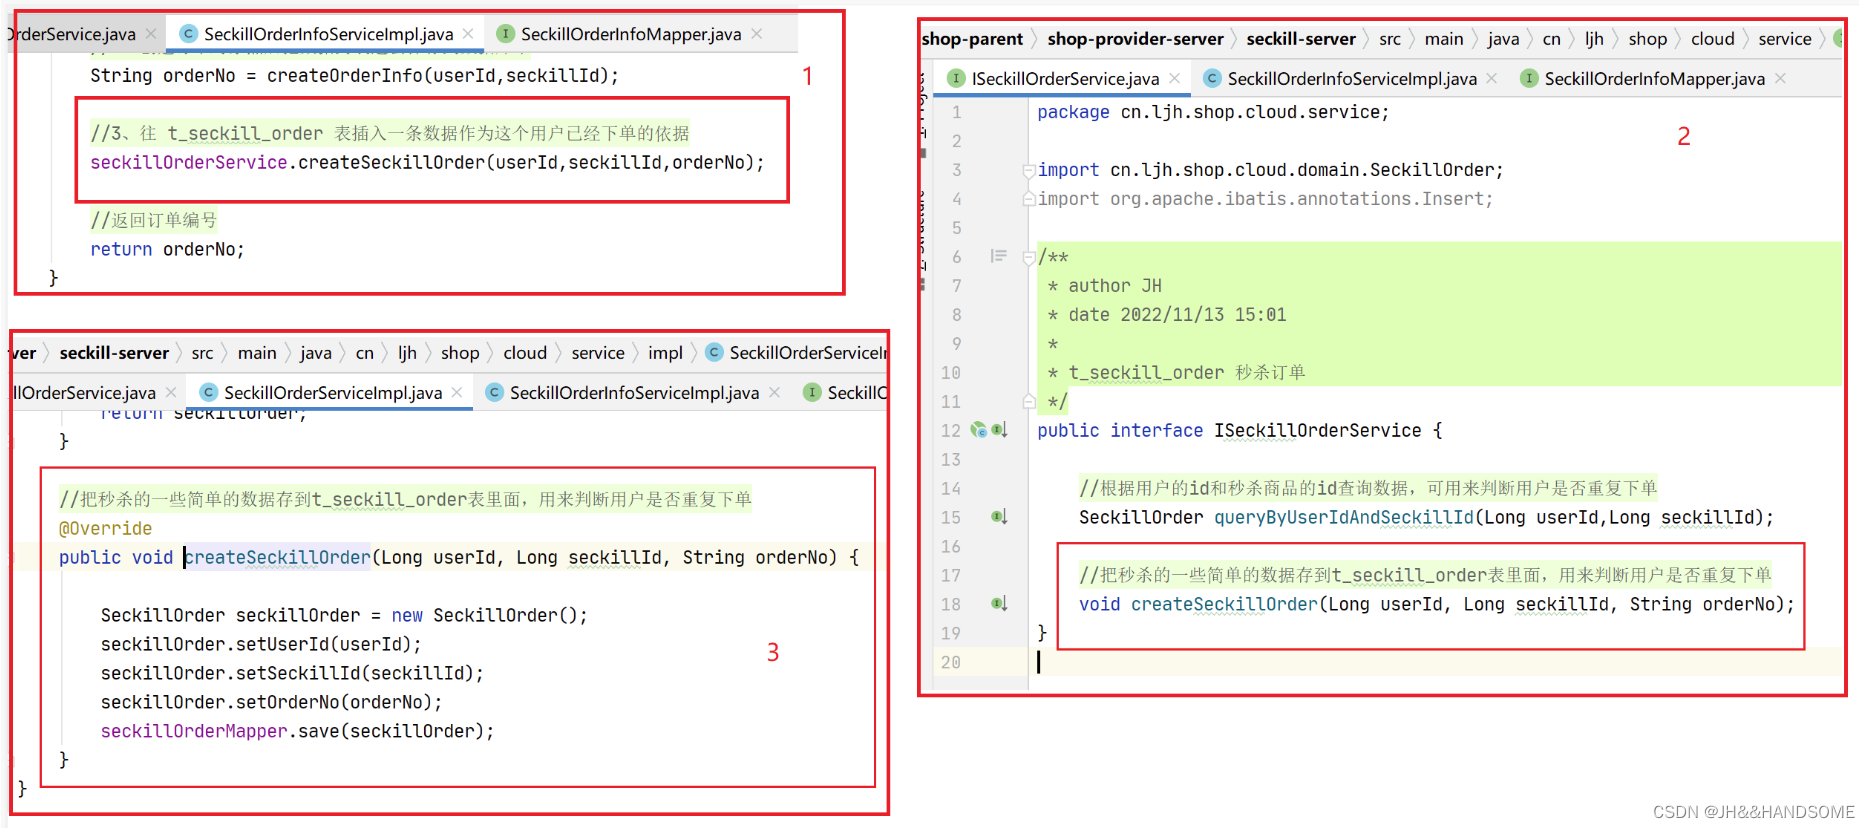Close SeckillOrderInfoServiceImpl.java tab beside rderService.java
The width and height of the screenshot is (1870, 828).
pyautogui.click(x=468, y=33)
